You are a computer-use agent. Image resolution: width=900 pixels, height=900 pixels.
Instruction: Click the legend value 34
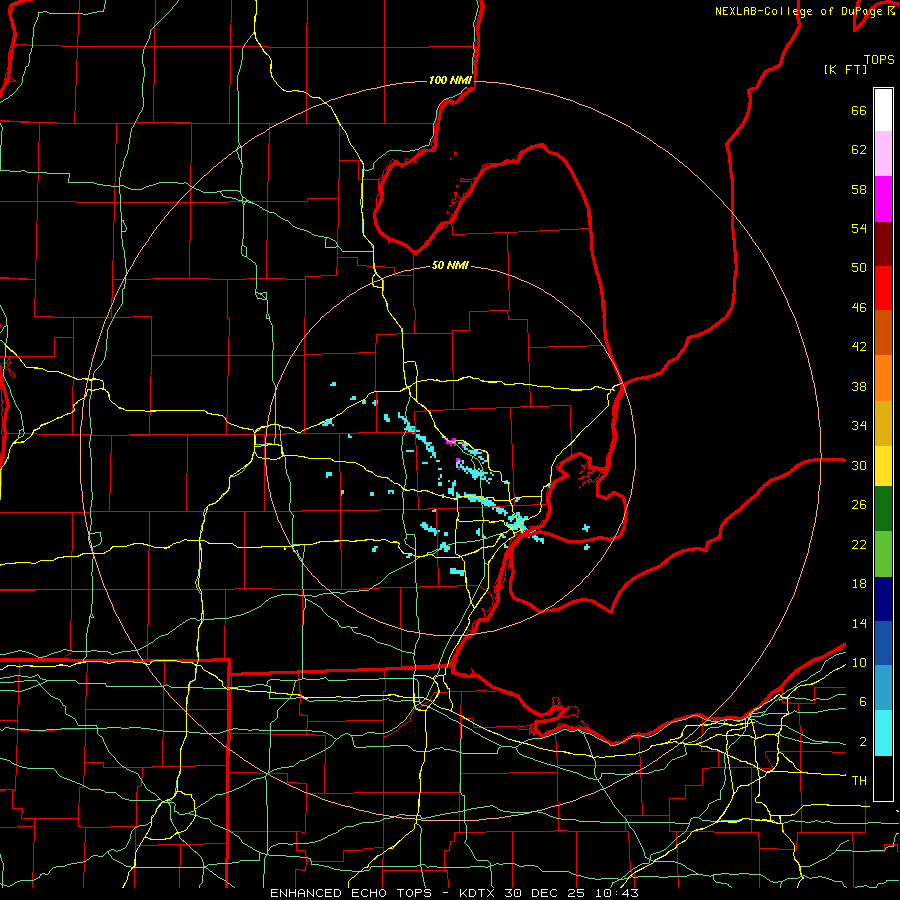tap(859, 426)
